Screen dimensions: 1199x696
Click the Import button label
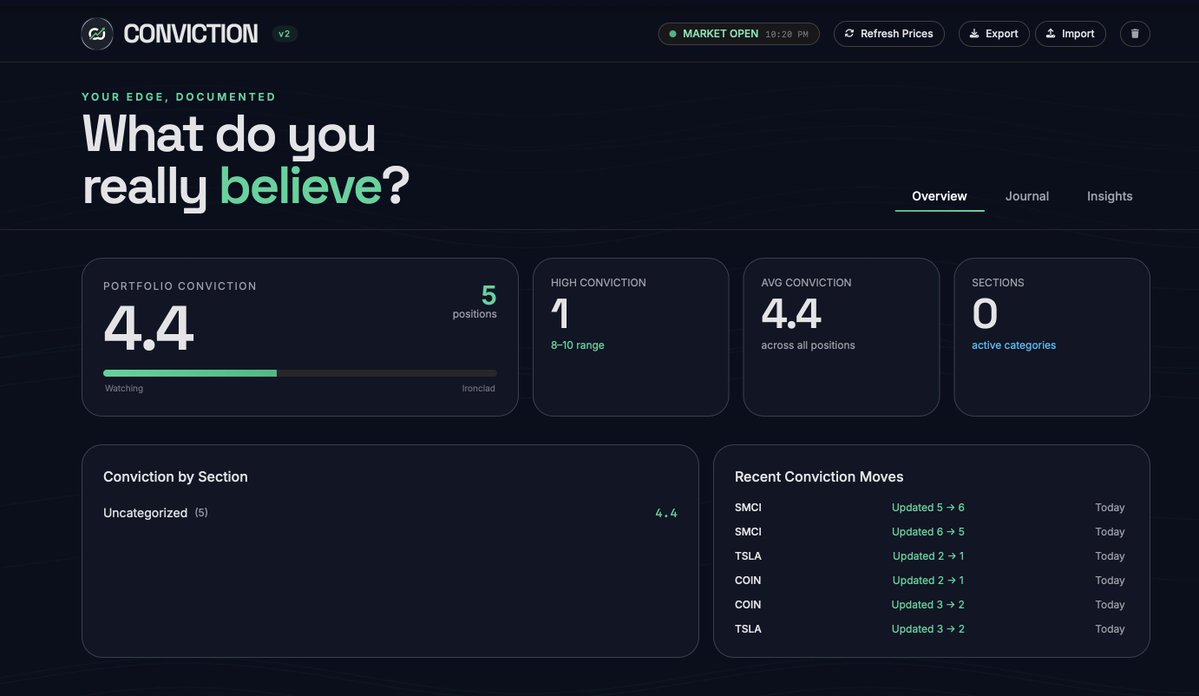coord(1077,34)
